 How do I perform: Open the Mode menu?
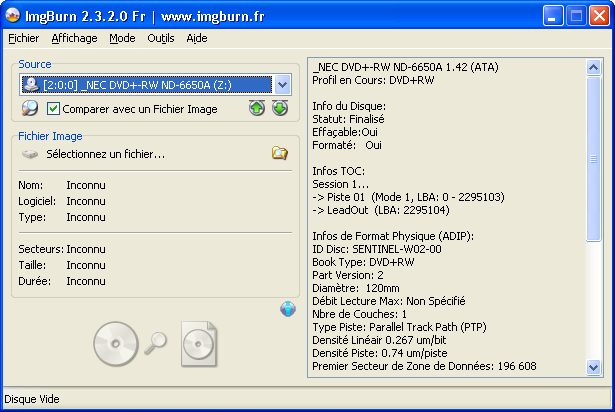[122, 38]
